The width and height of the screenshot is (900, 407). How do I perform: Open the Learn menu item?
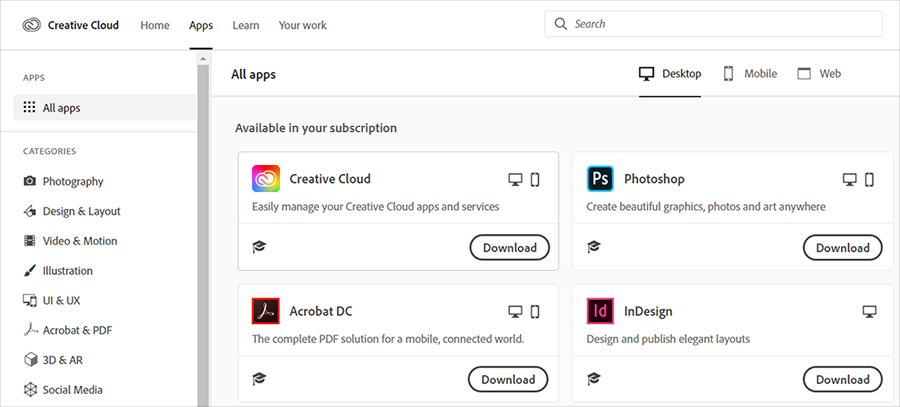246,25
